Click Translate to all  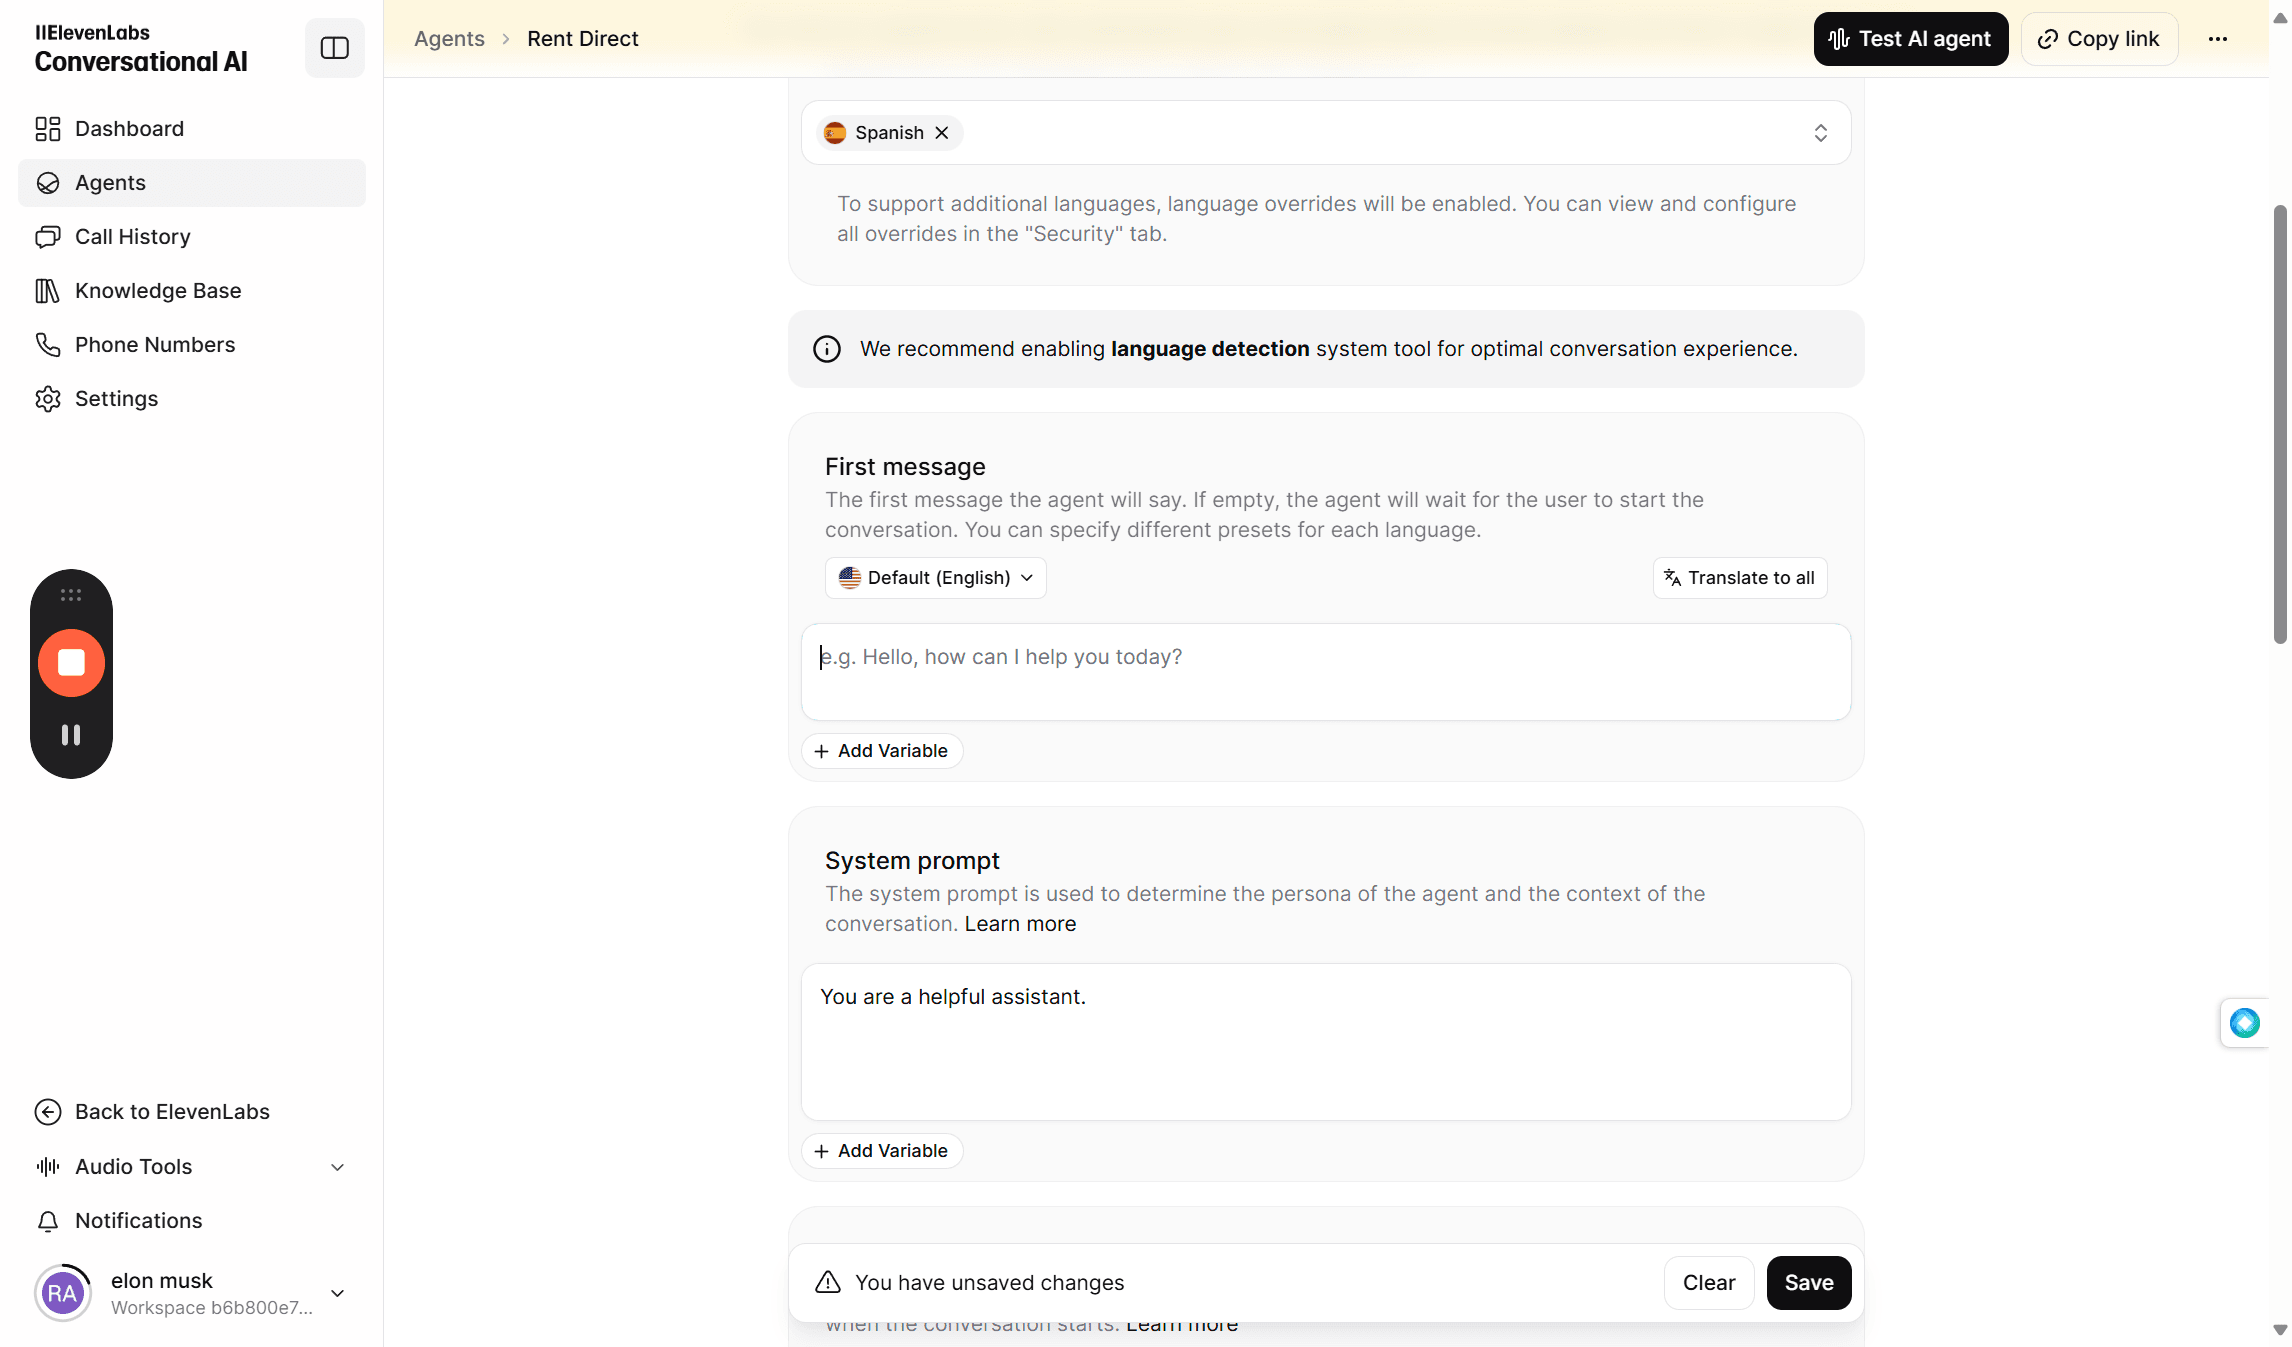tap(1740, 578)
